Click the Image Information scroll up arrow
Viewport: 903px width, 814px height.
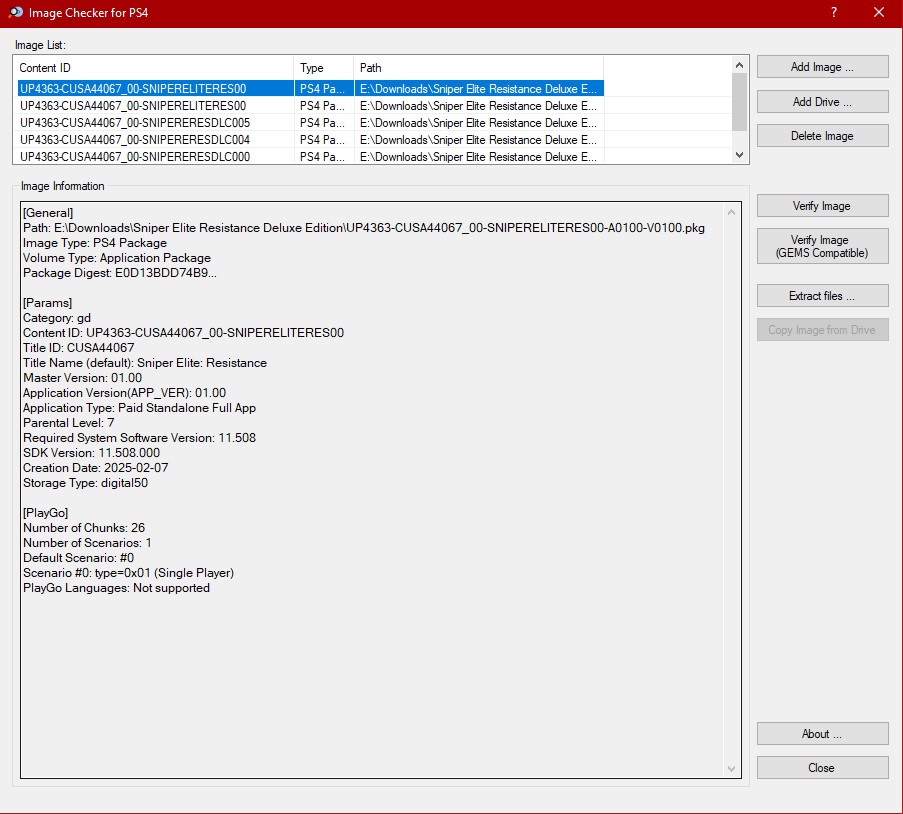tap(731, 212)
